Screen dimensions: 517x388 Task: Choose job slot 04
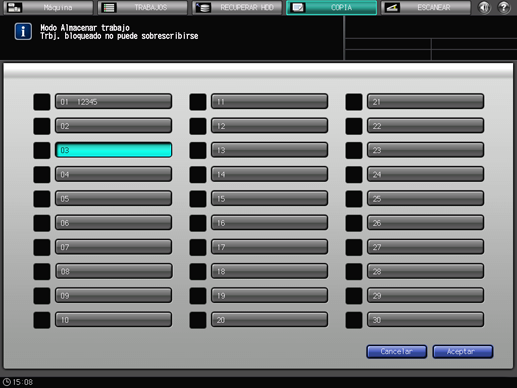click(x=113, y=174)
